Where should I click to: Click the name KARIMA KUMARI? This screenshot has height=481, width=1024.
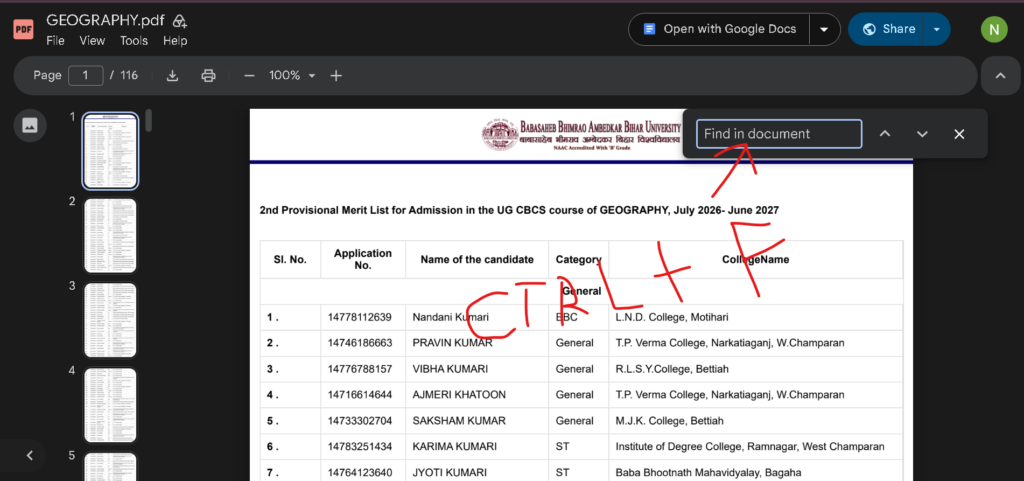pos(455,446)
